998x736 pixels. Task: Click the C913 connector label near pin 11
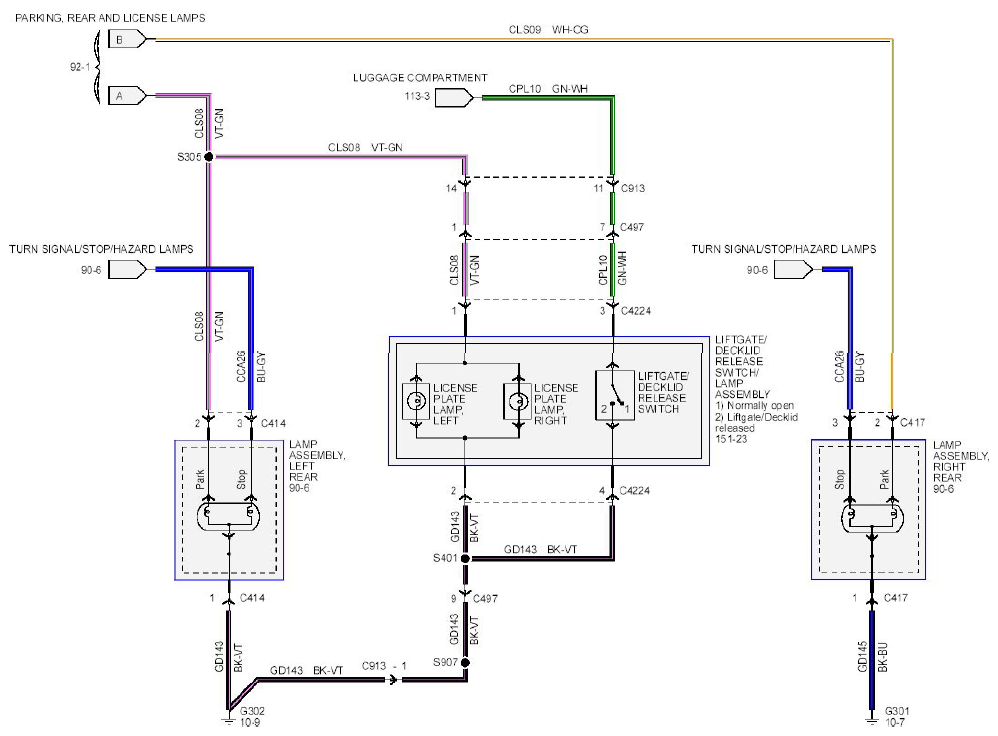pos(633,188)
